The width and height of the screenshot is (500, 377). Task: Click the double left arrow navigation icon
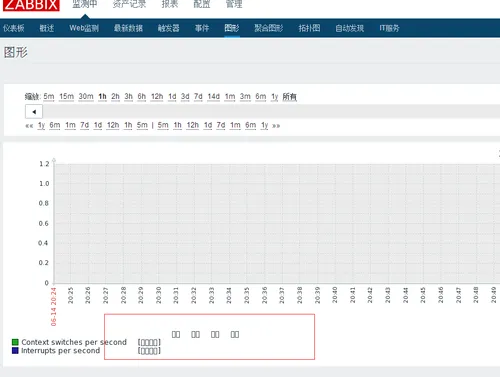point(29,126)
